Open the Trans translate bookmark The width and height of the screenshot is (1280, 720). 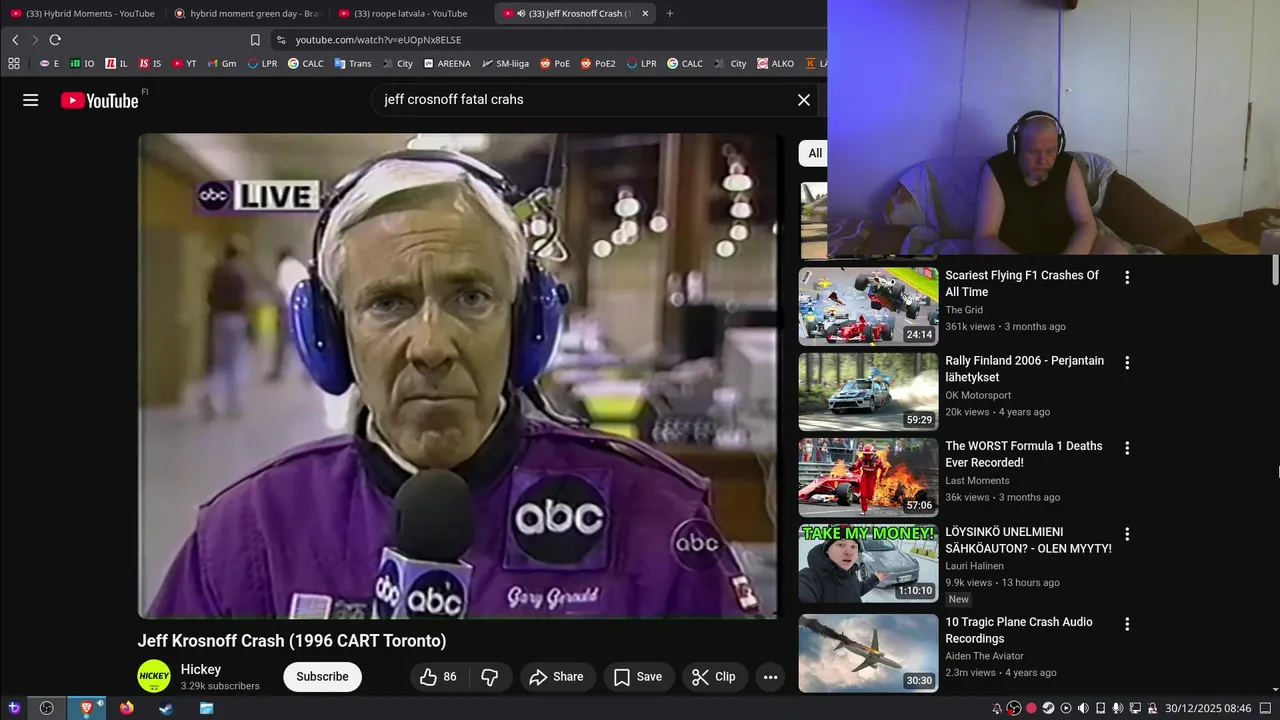coord(353,63)
